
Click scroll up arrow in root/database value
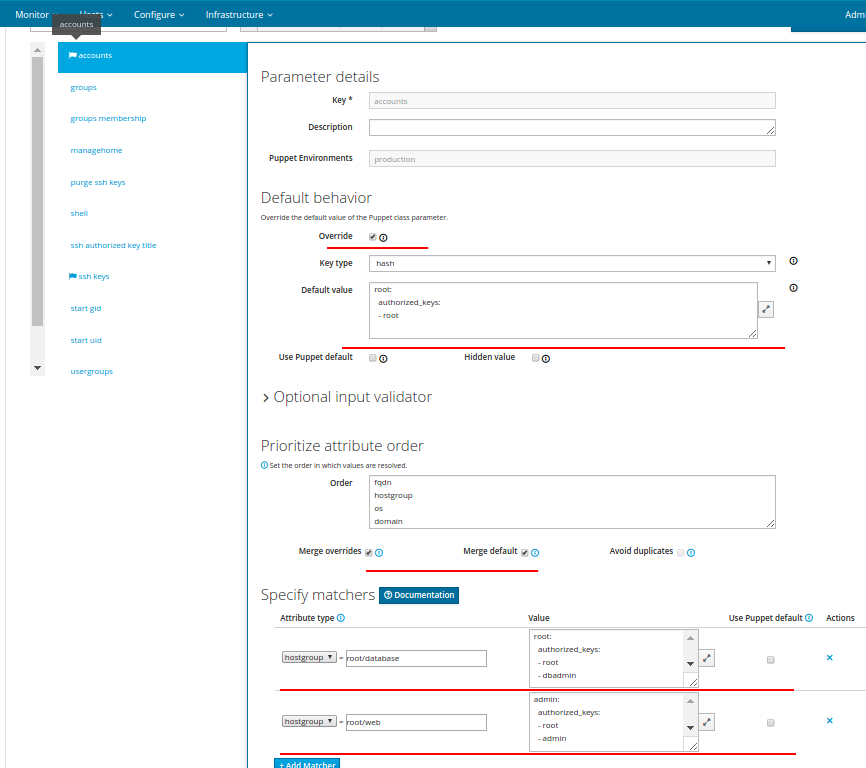[x=690, y=638]
